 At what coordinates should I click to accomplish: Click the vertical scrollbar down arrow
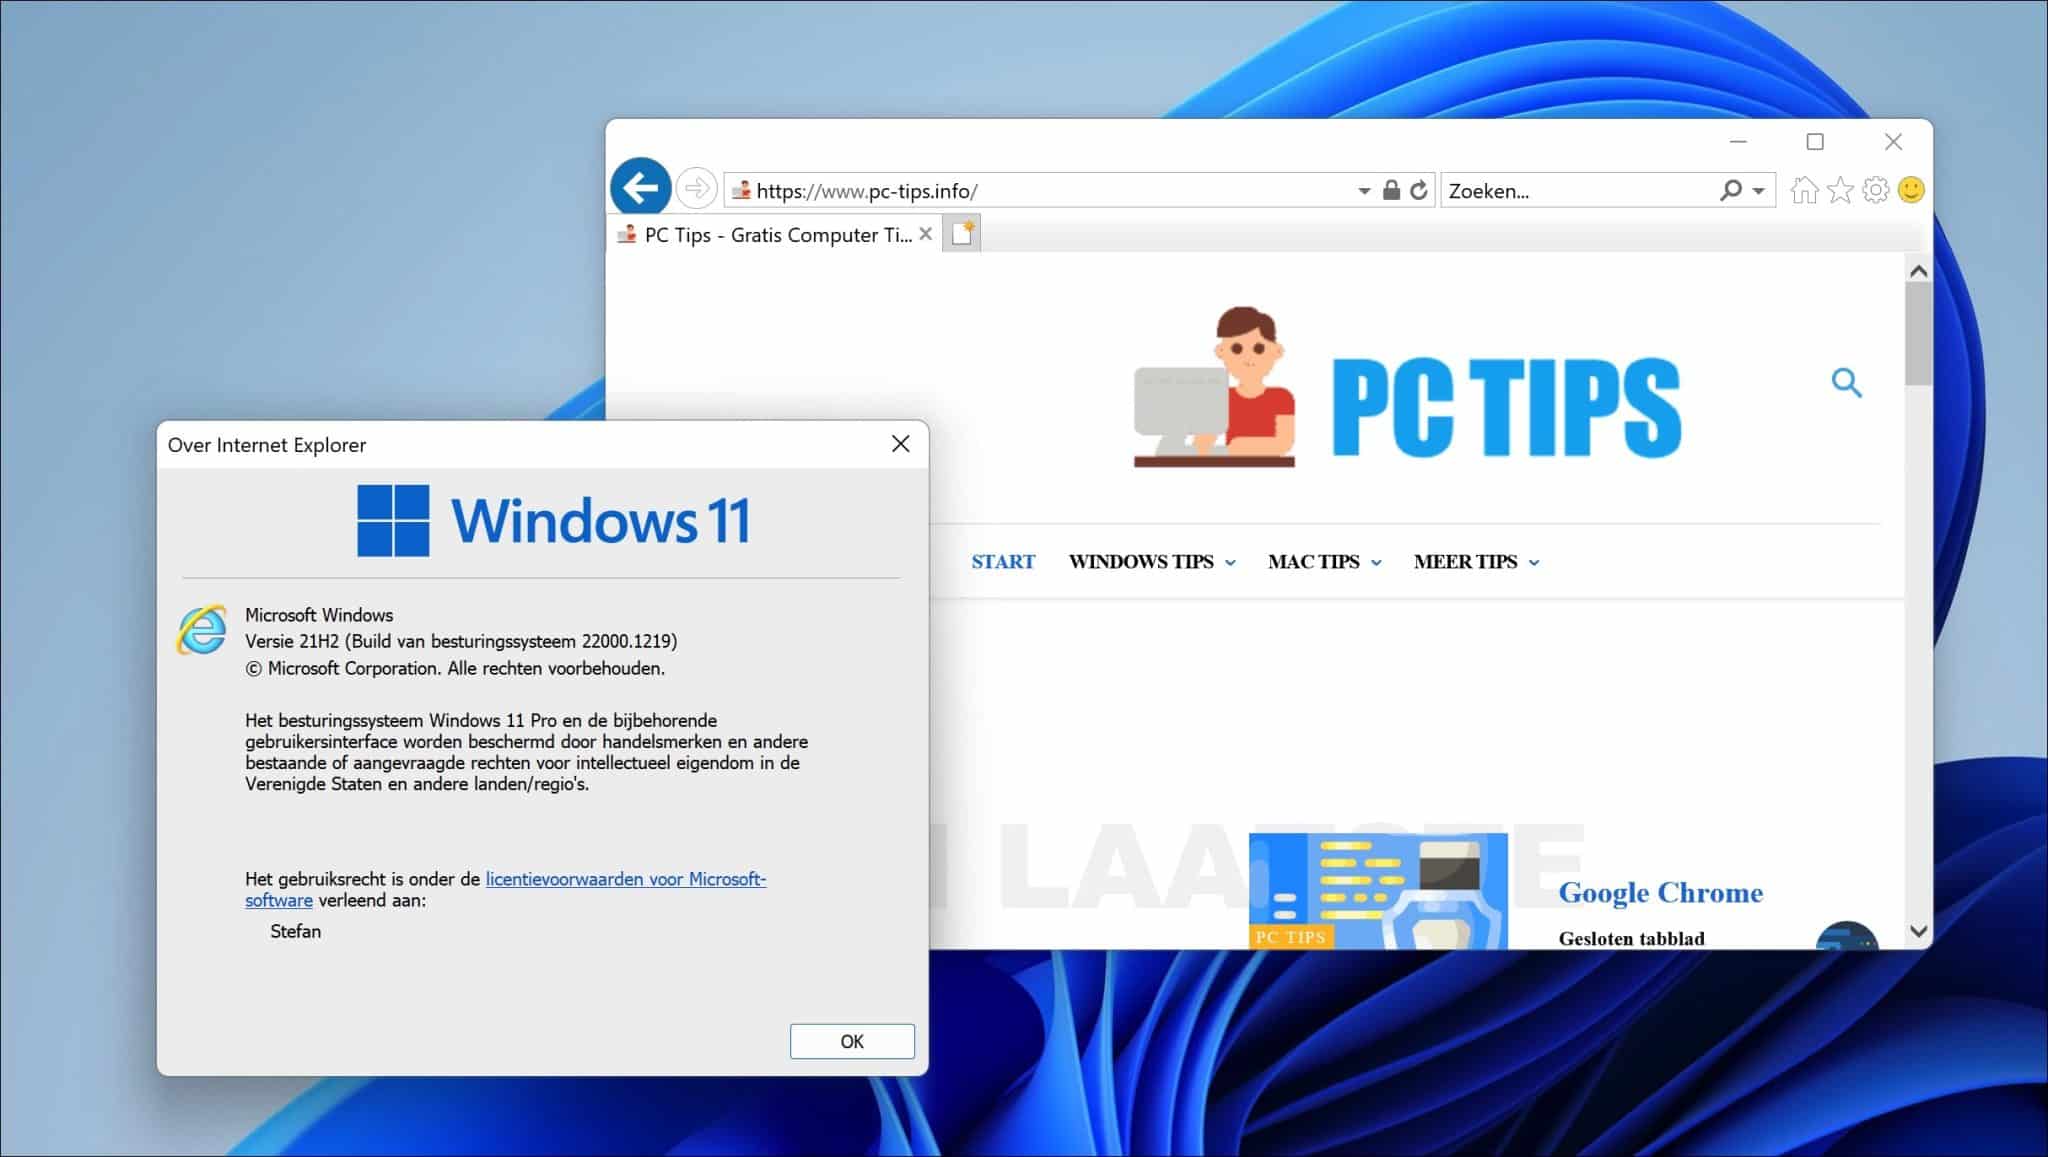(1917, 929)
